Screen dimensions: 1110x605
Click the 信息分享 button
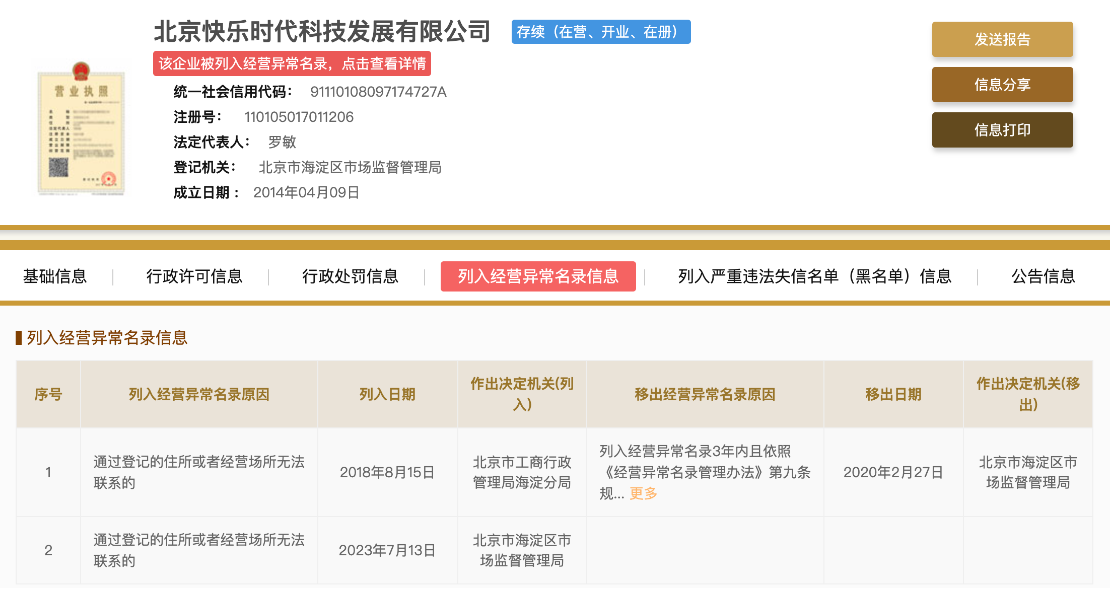pos(1002,85)
